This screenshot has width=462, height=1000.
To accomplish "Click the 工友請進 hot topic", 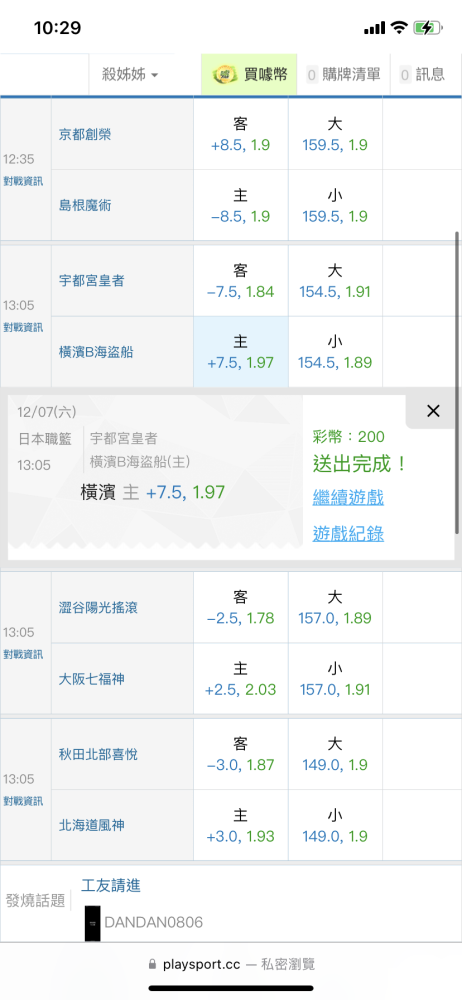I will tap(110, 885).
